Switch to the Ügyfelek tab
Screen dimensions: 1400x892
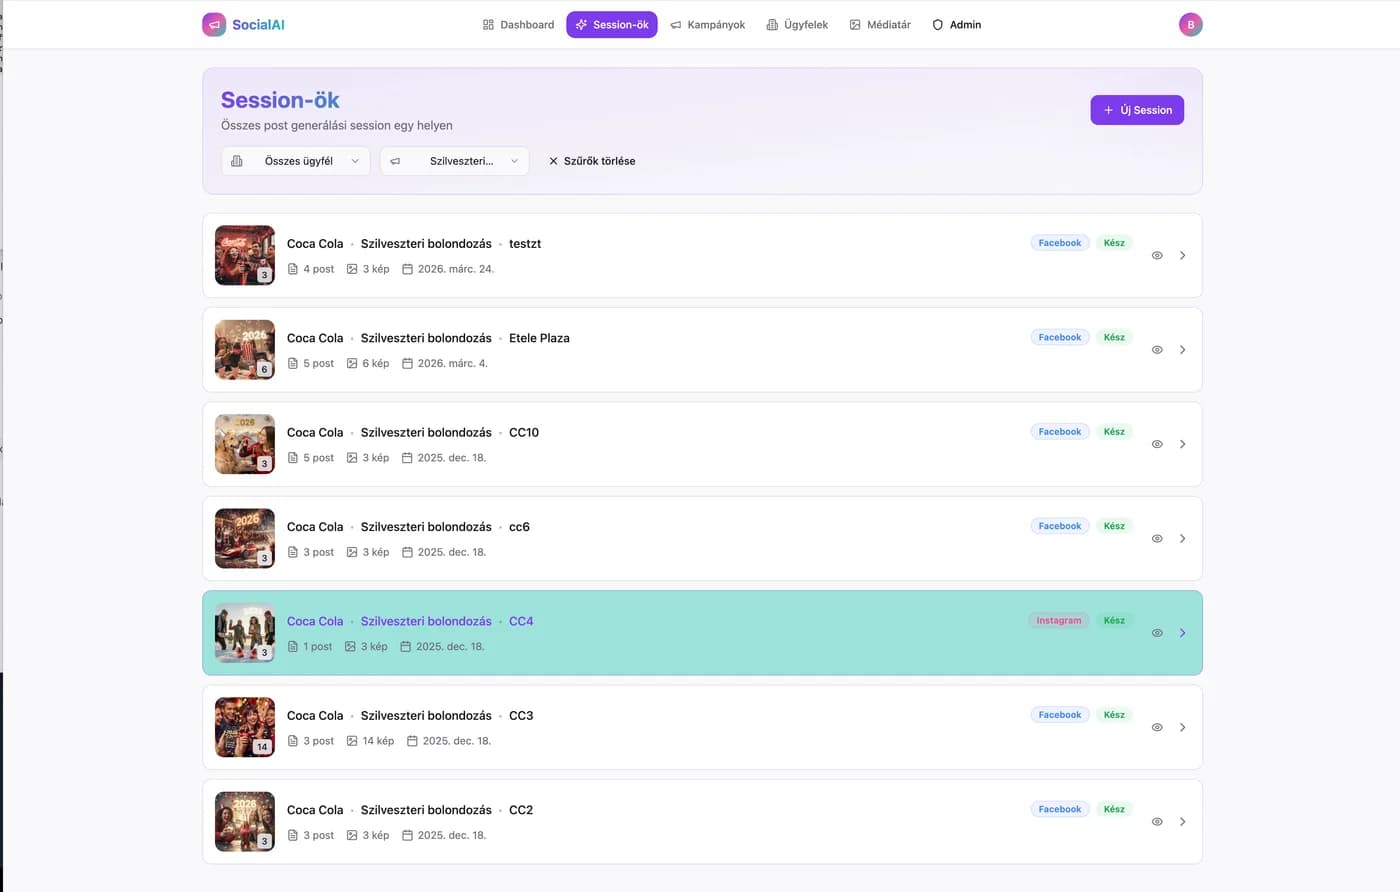pyautogui.click(x=797, y=25)
